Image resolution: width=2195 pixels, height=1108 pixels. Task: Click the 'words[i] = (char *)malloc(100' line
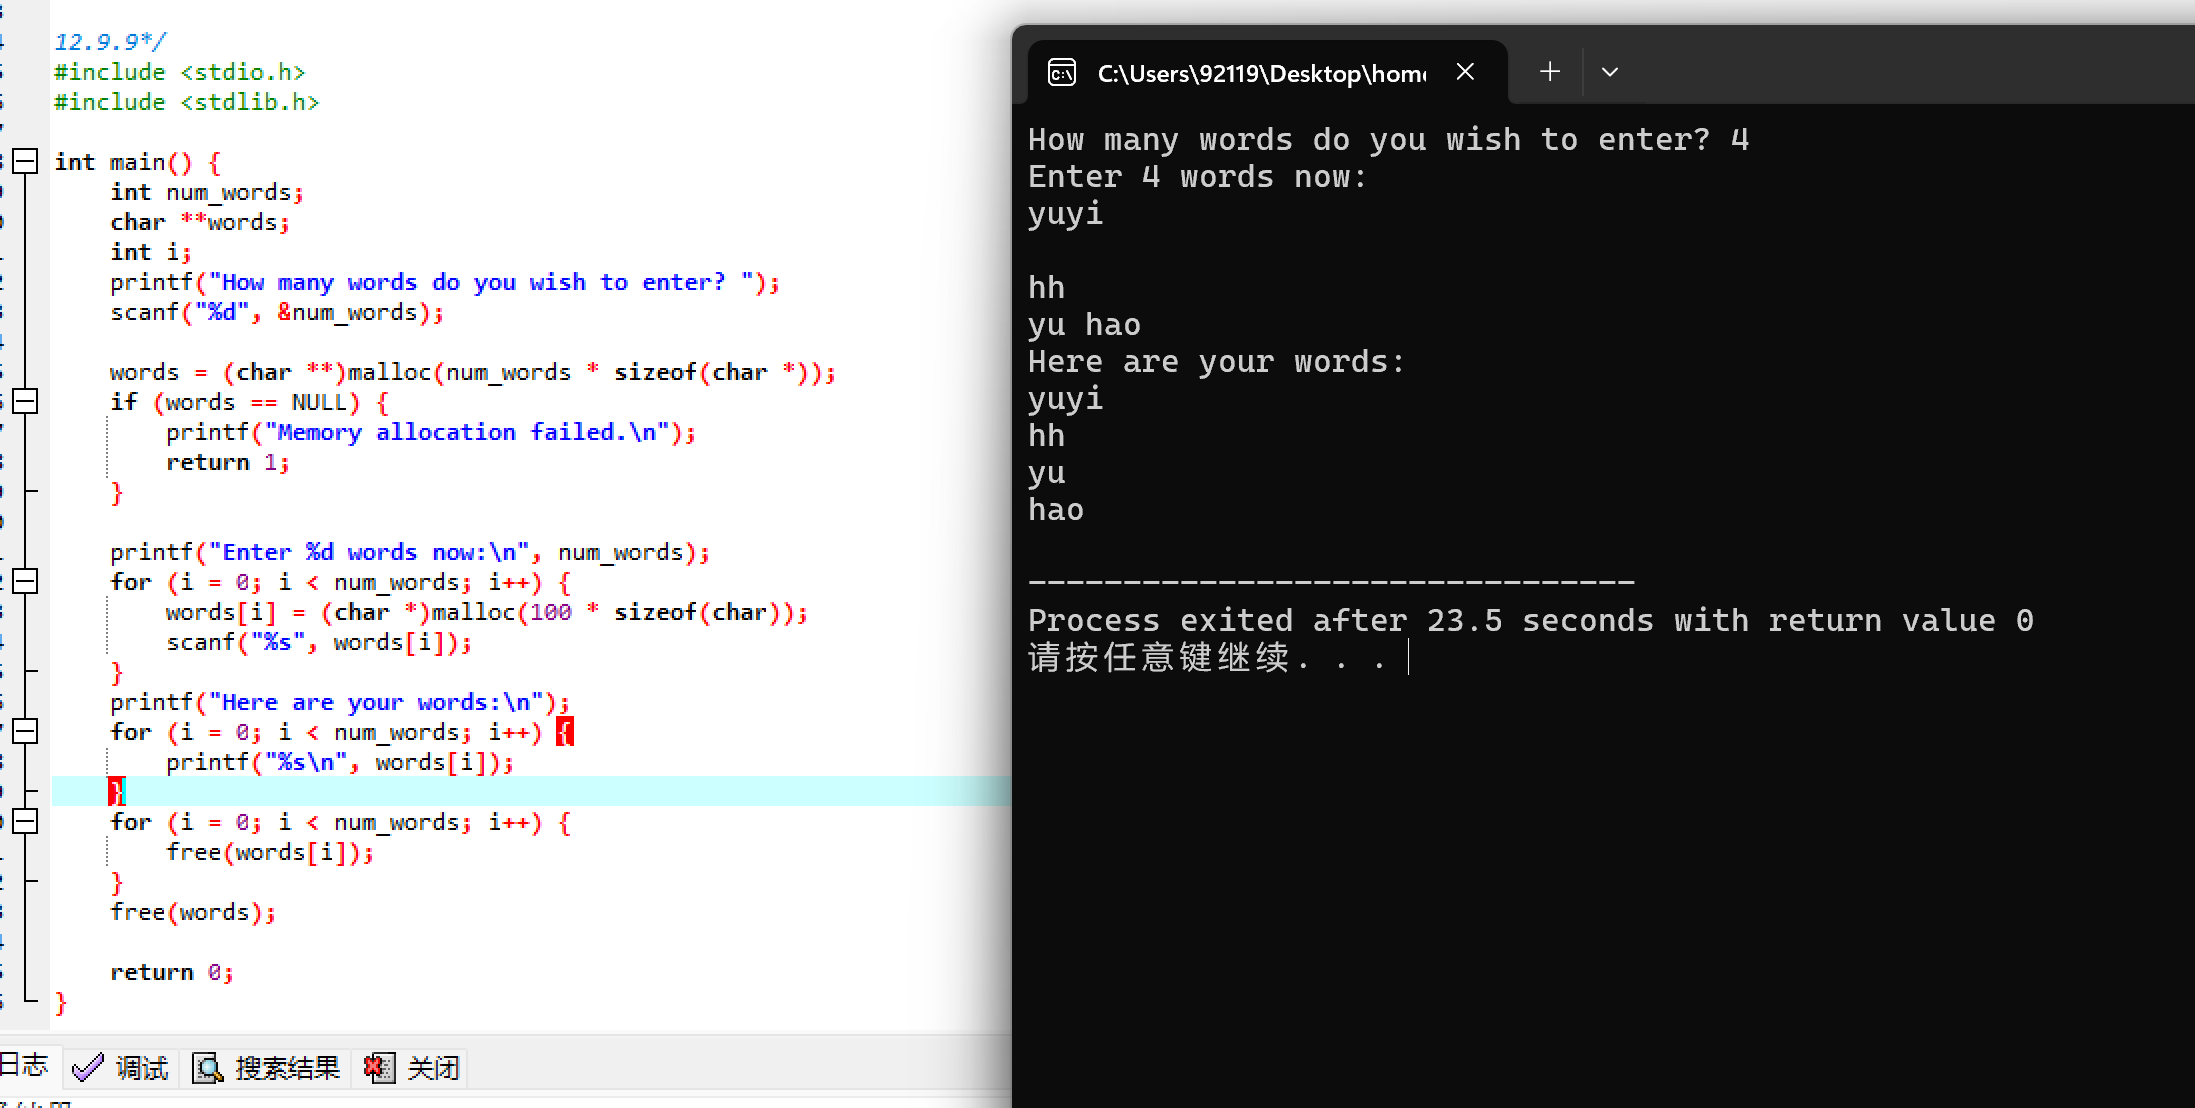tap(487, 612)
